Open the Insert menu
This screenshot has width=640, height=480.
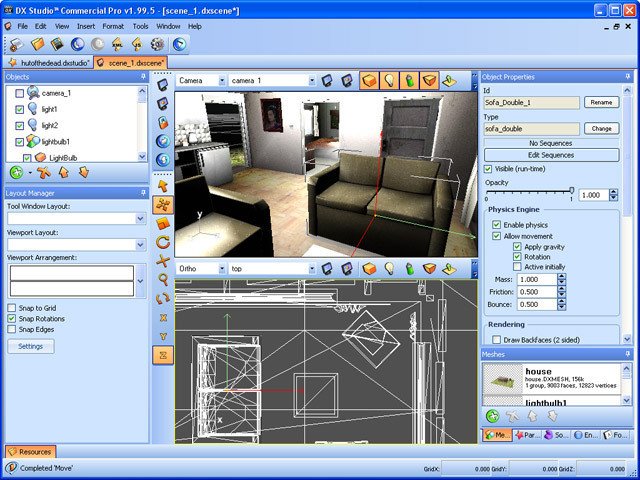point(86,26)
